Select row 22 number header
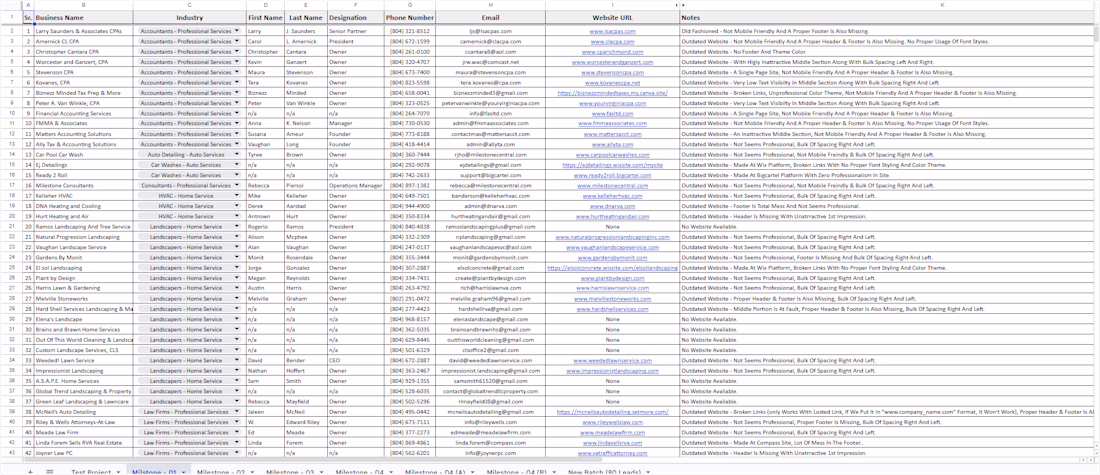 coord(11,236)
